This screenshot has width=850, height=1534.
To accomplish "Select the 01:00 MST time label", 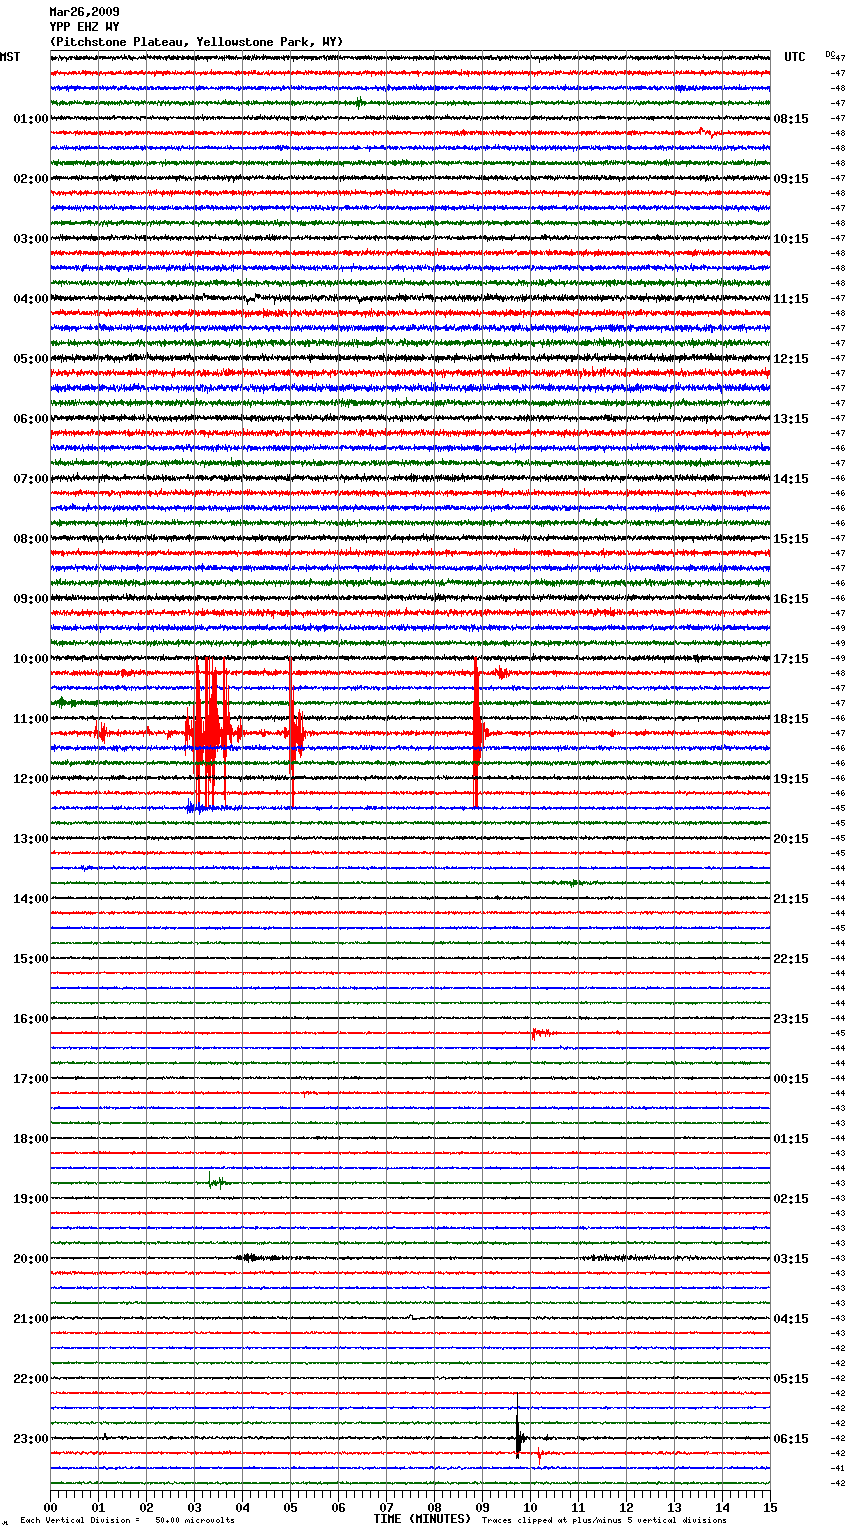I will [31, 119].
